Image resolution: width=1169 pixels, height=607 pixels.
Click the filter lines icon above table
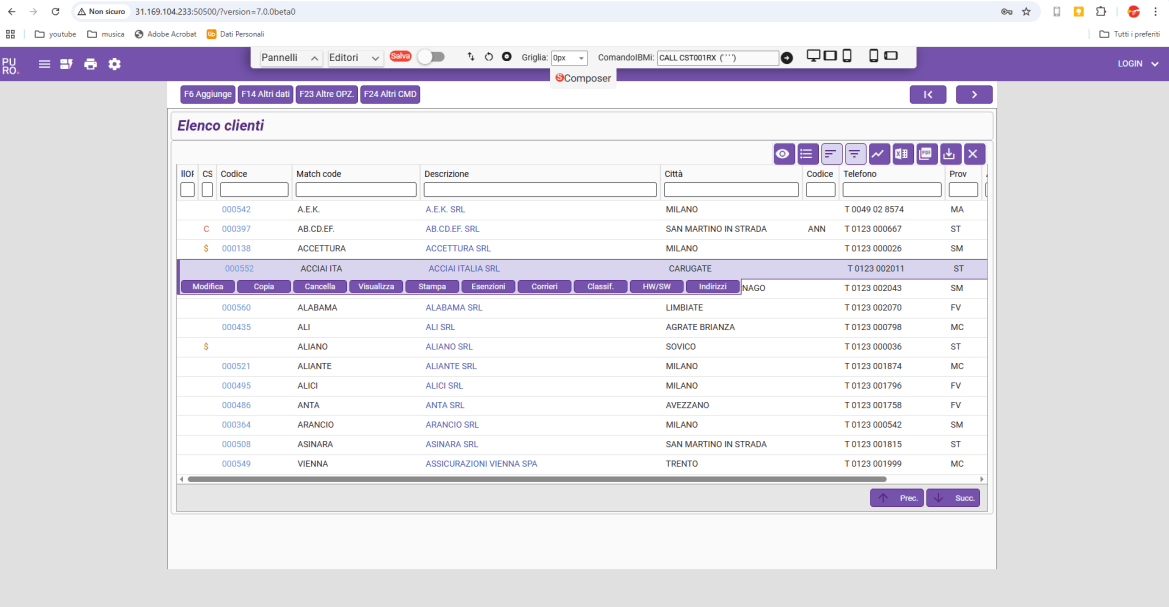pyautogui.click(x=854, y=154)
